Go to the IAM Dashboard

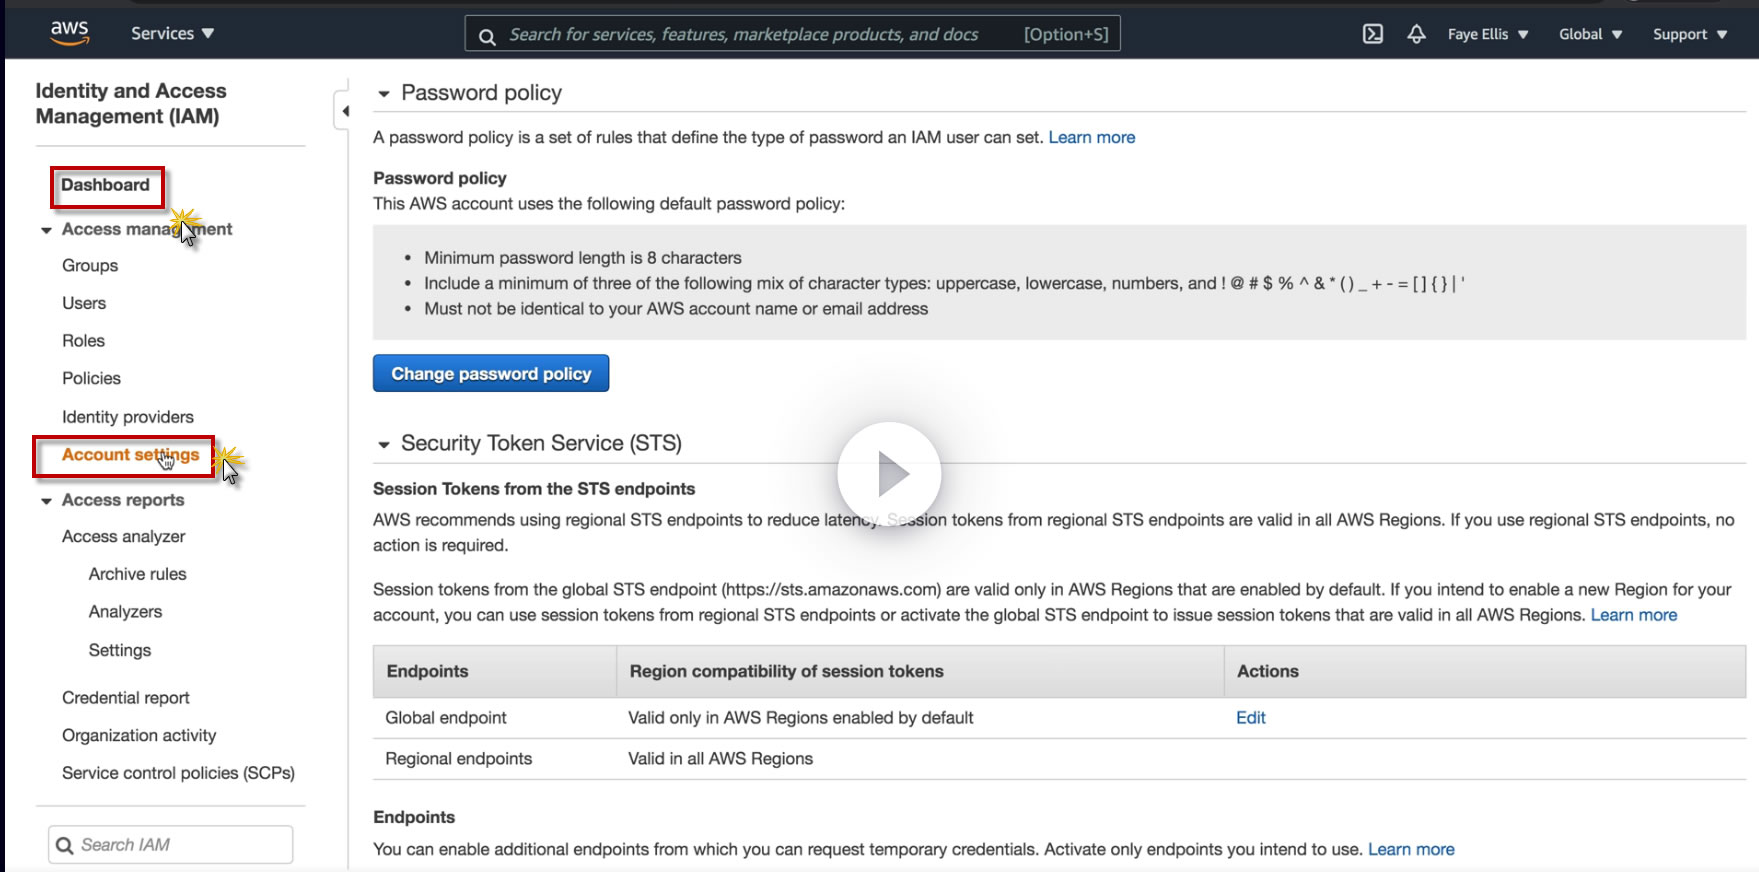[x=105, y=185]
